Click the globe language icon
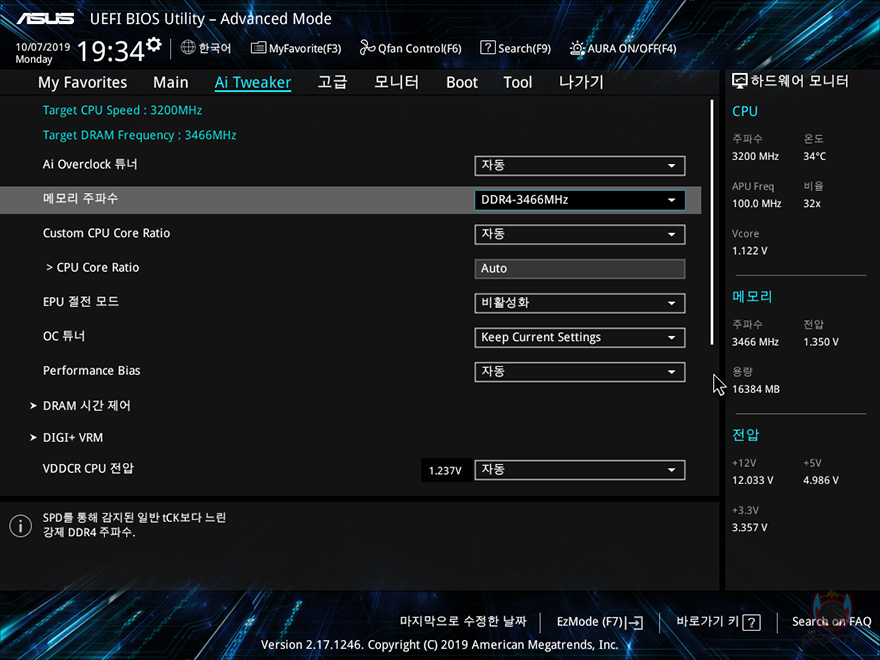 tap(188, 48)
